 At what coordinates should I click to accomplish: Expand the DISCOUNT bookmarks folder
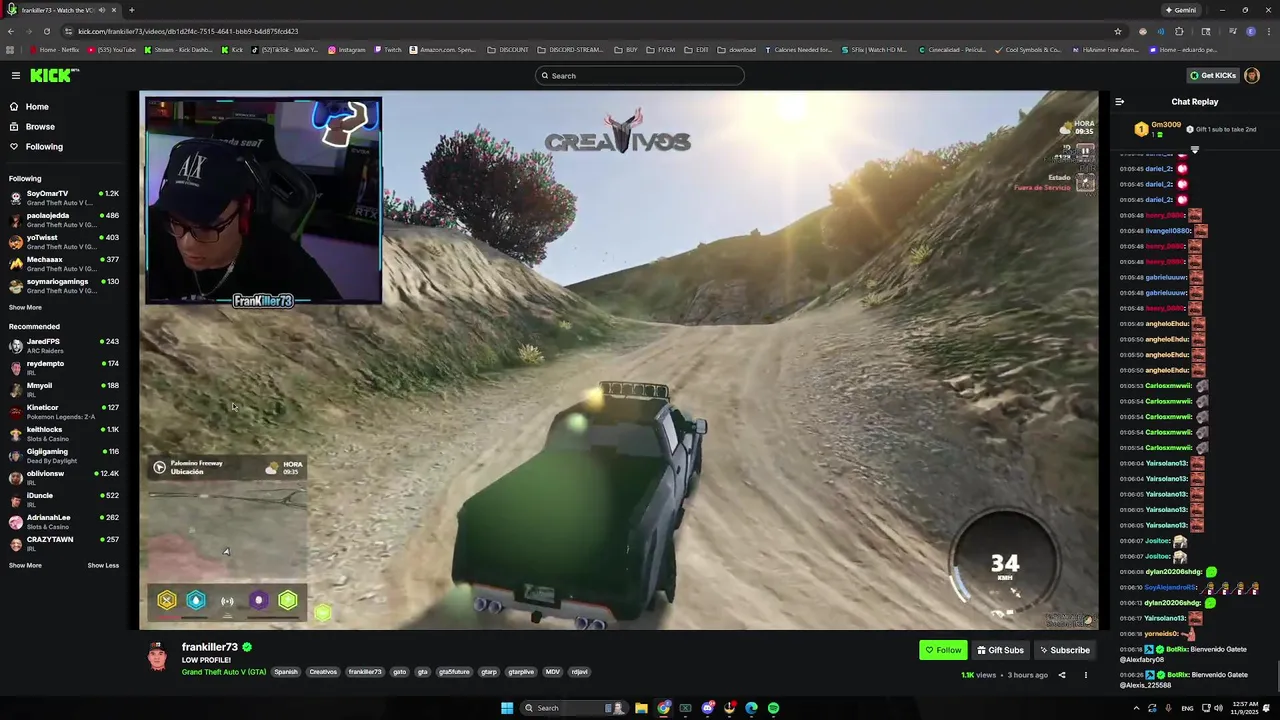(x=508, y=50)
